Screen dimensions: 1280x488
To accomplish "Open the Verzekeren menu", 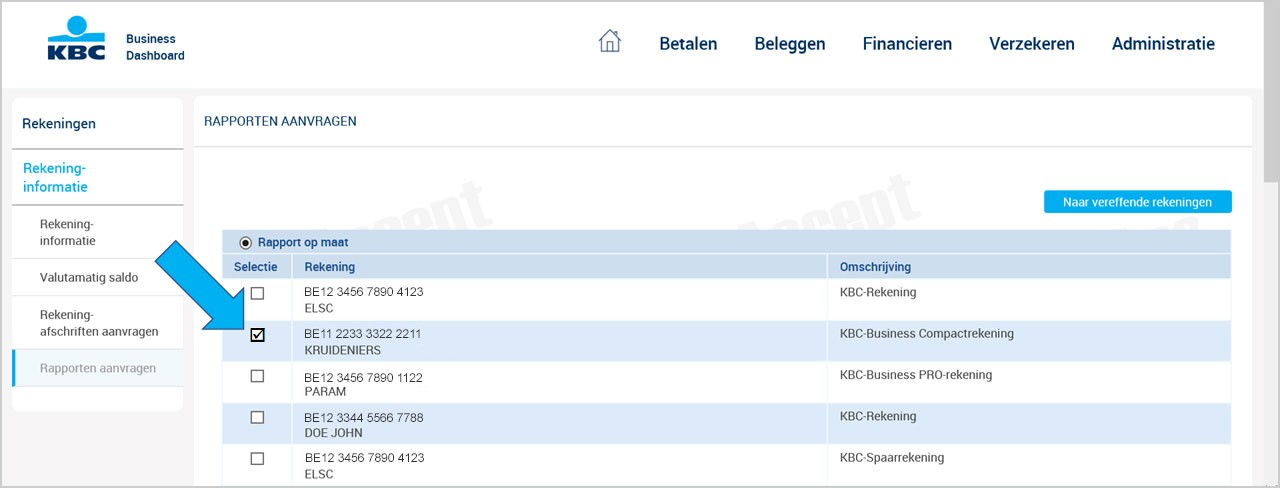I will coord(1032,43).
